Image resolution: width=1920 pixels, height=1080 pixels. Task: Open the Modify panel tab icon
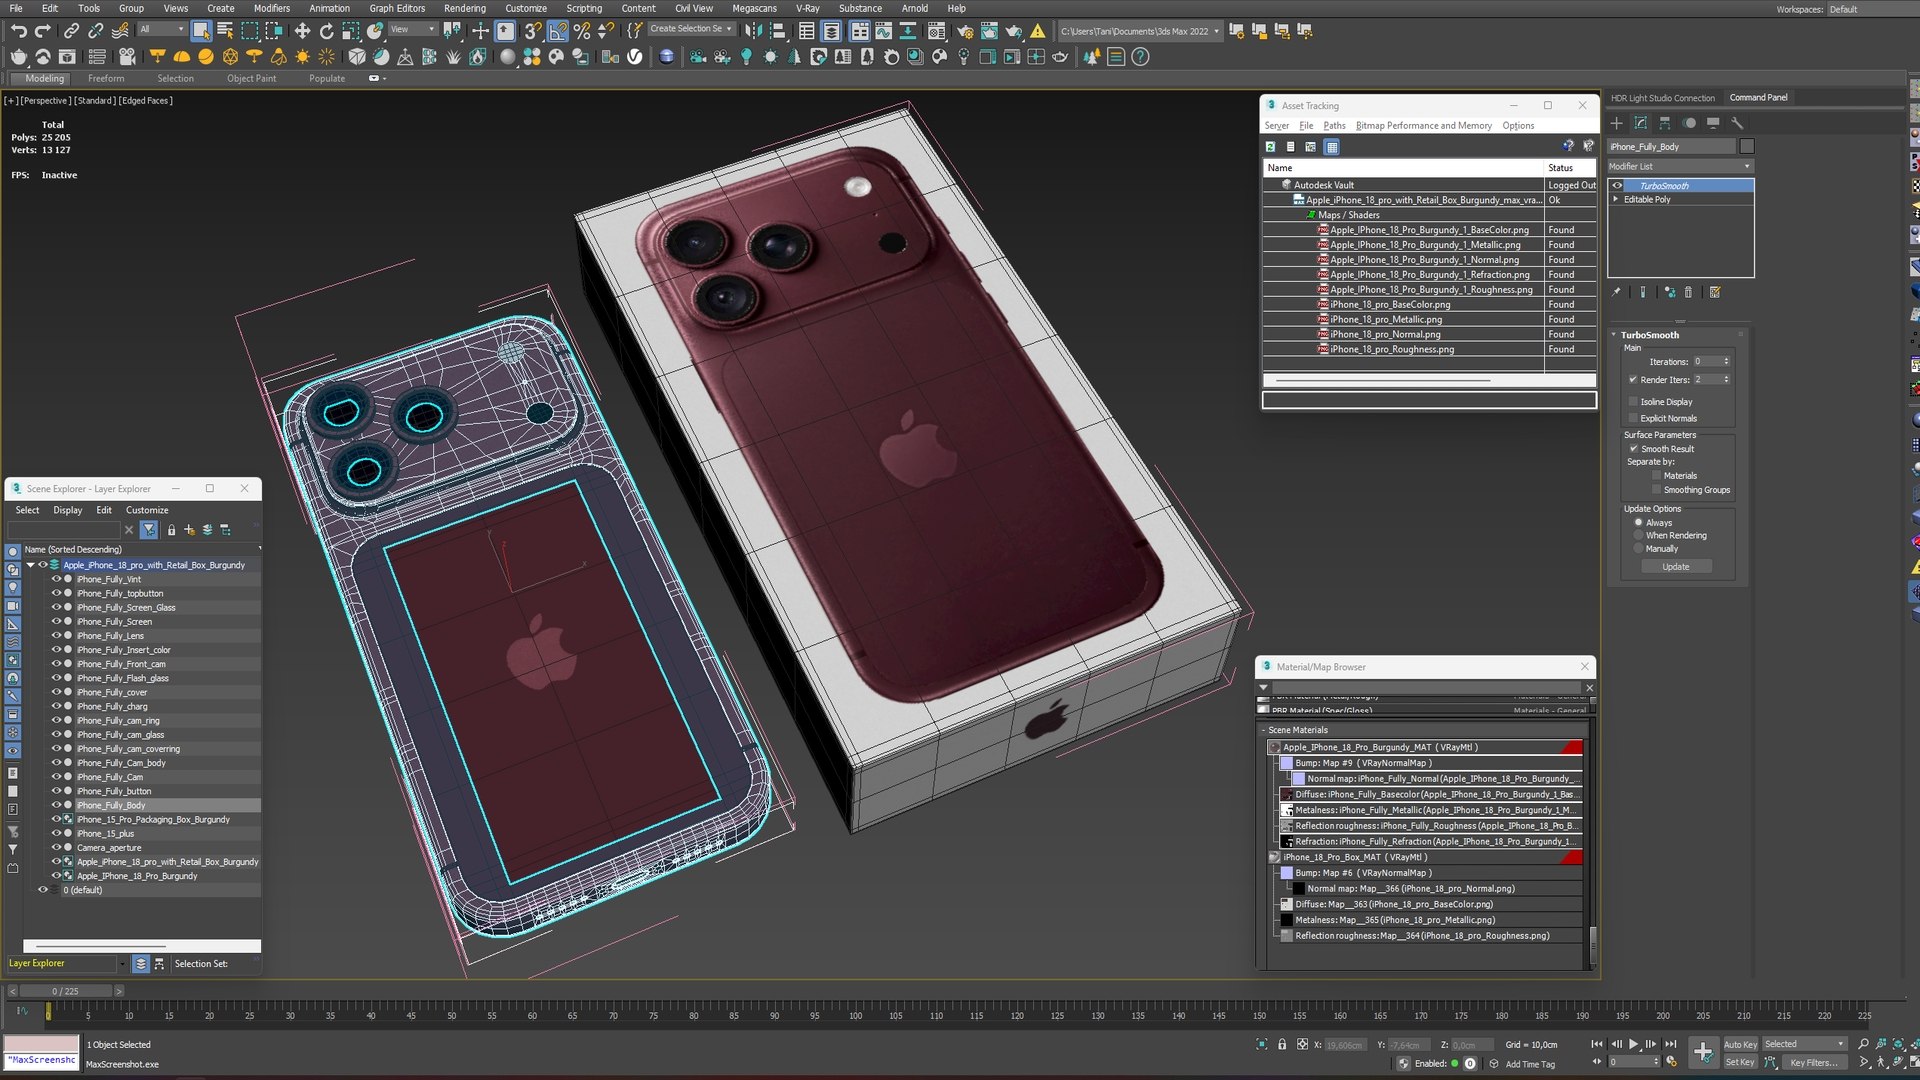point(1640,123)
